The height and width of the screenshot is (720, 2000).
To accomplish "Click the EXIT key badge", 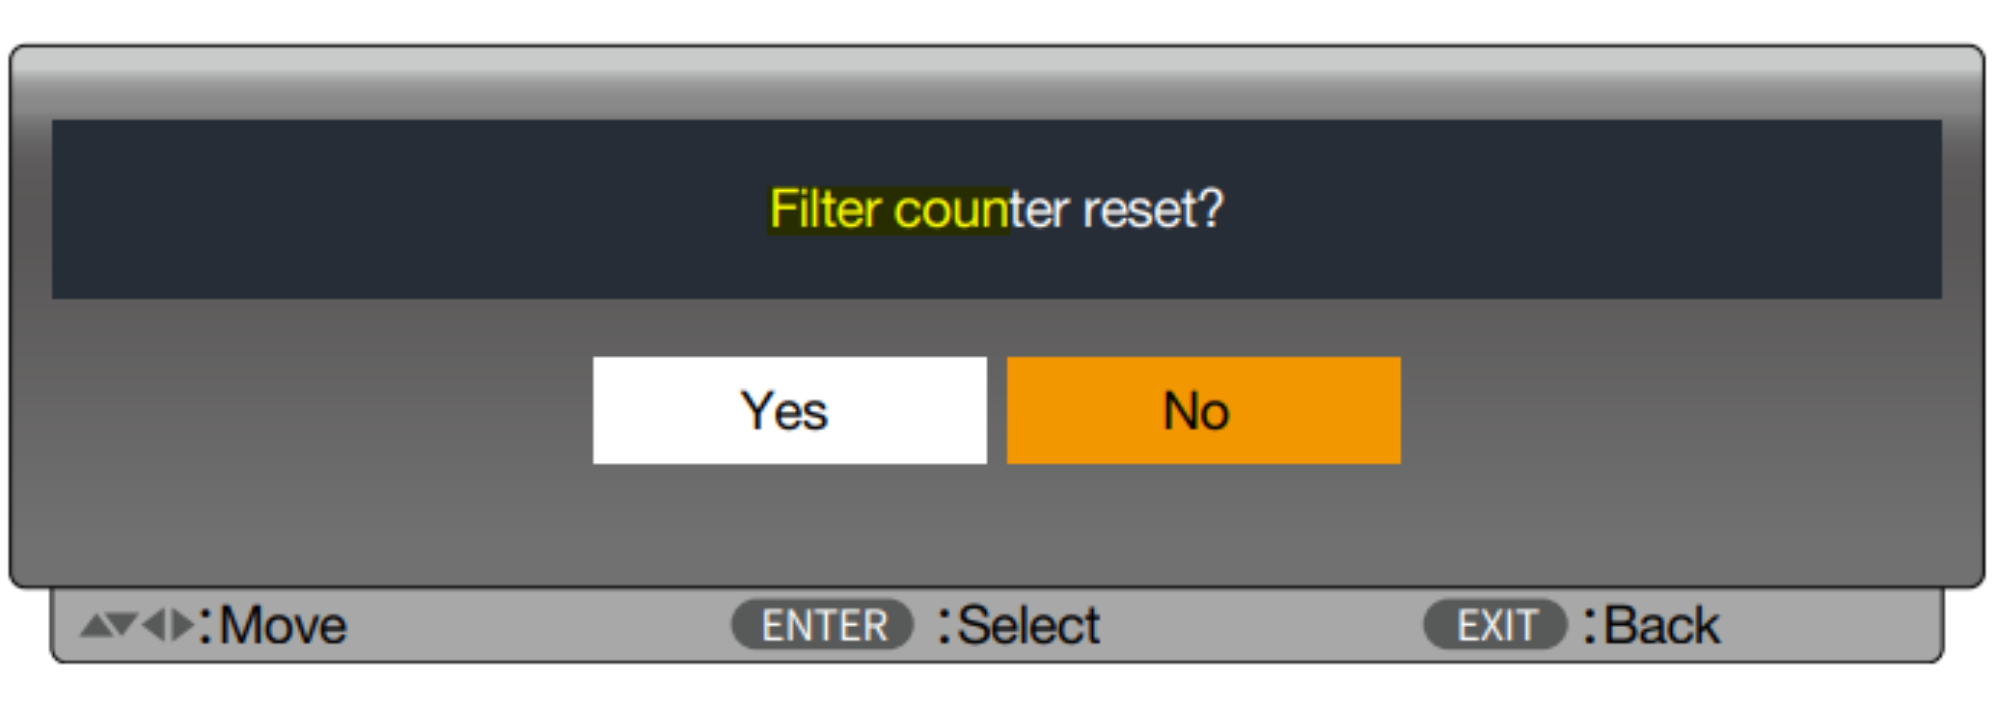I will [1495, 625].
